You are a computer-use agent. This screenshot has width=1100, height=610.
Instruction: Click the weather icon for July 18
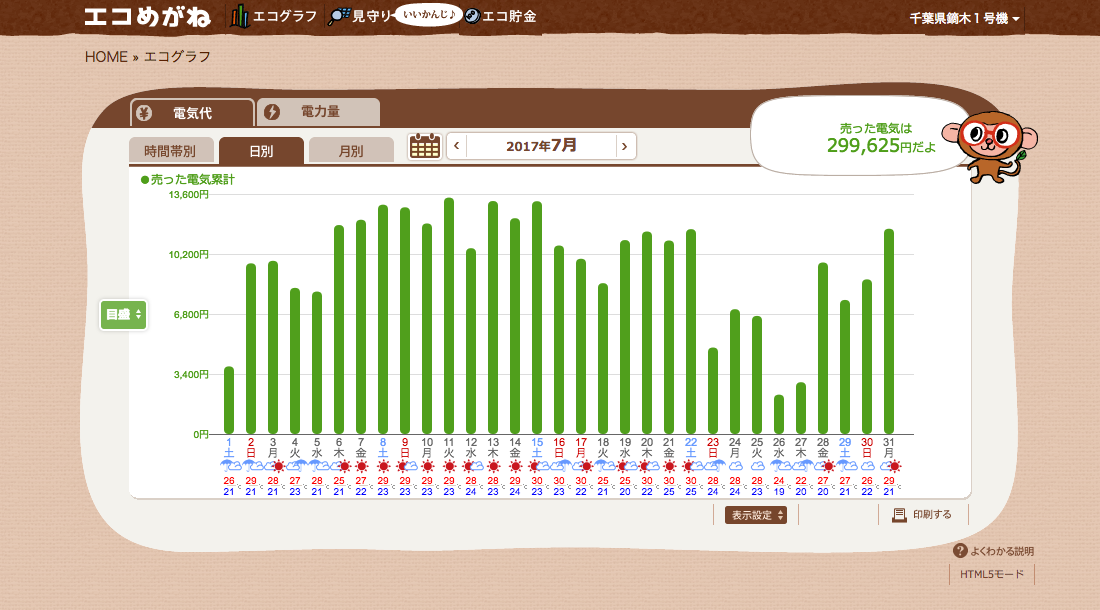click(605, 465)
